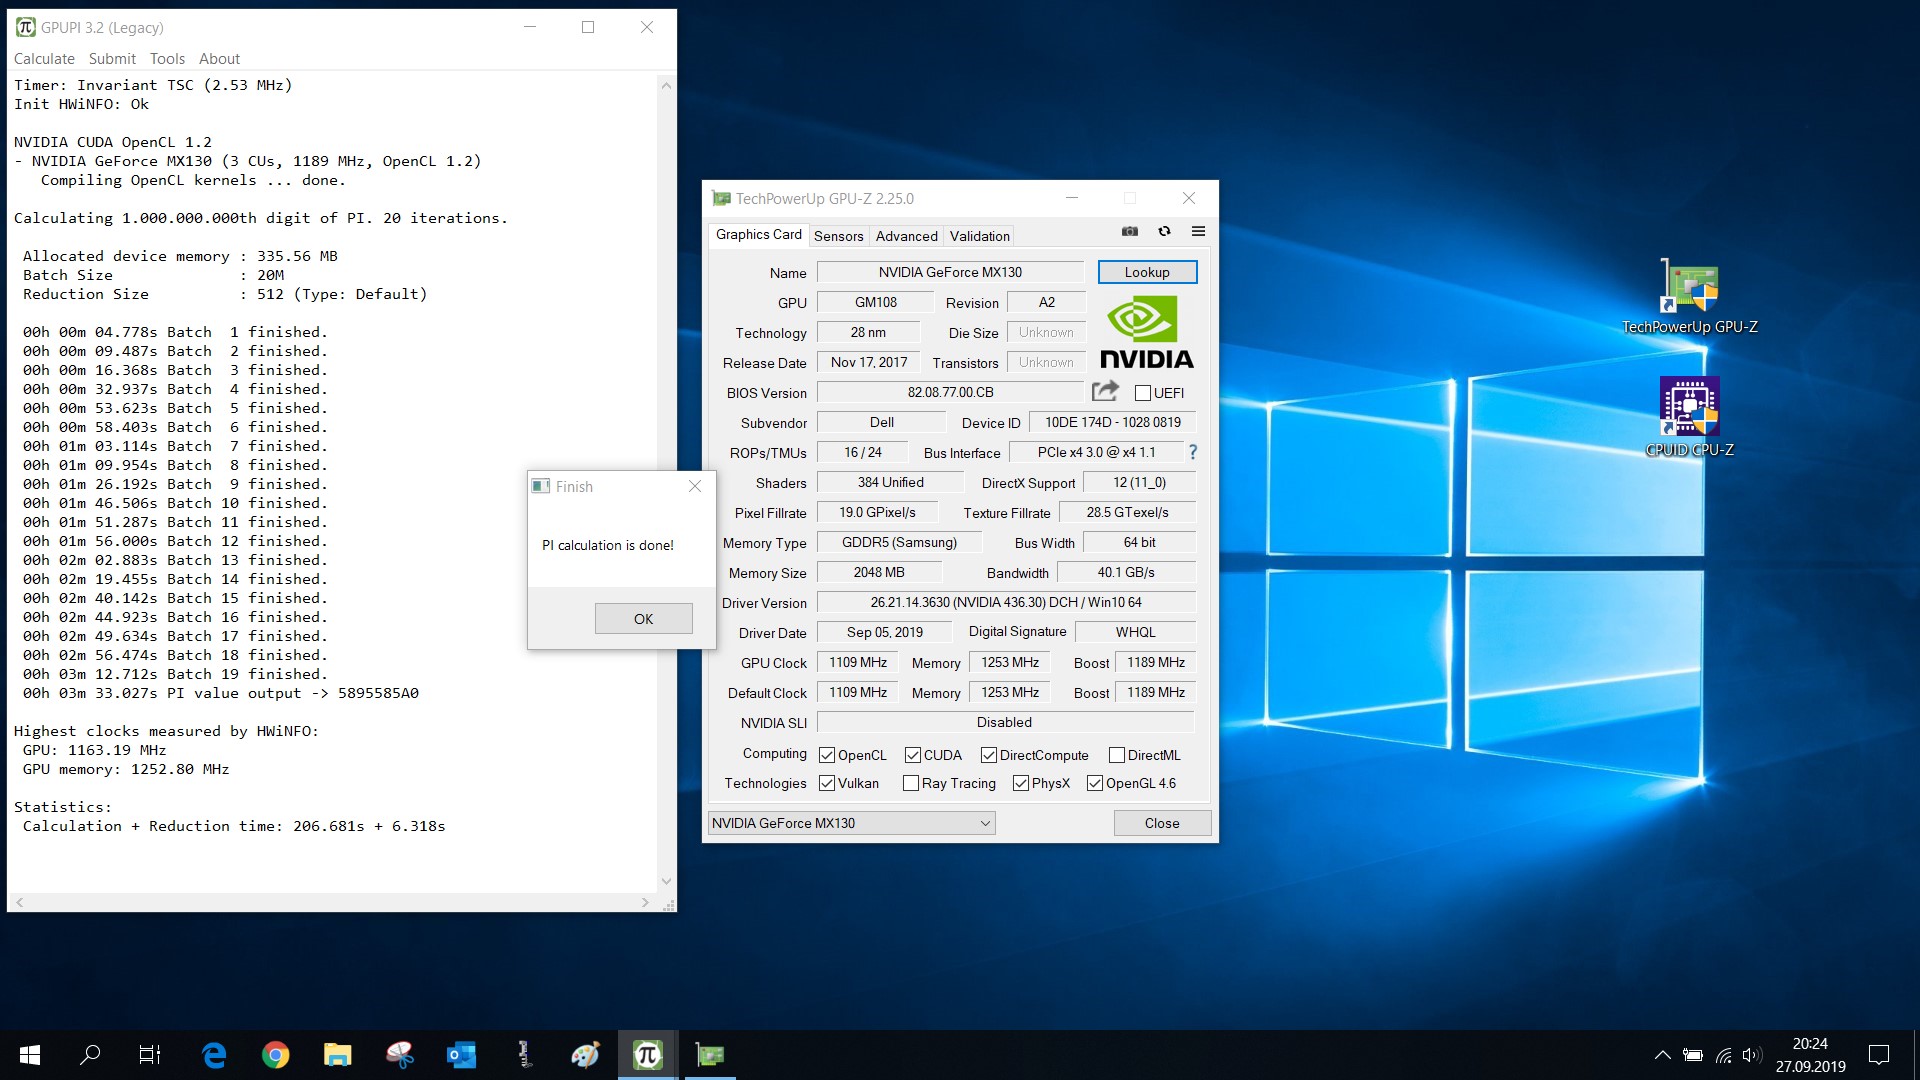Switch to the Validation tab
1920x1080 pixels.
point(979,236)
